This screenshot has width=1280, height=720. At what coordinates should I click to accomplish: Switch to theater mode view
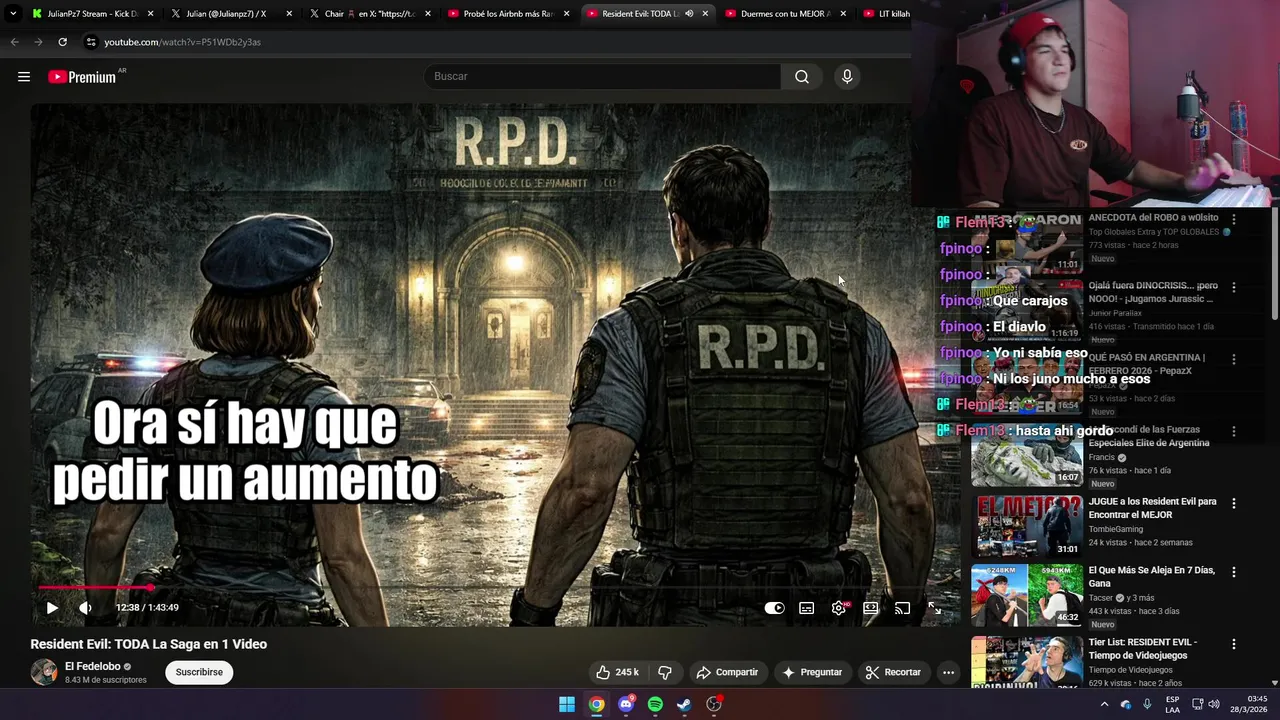871,608
